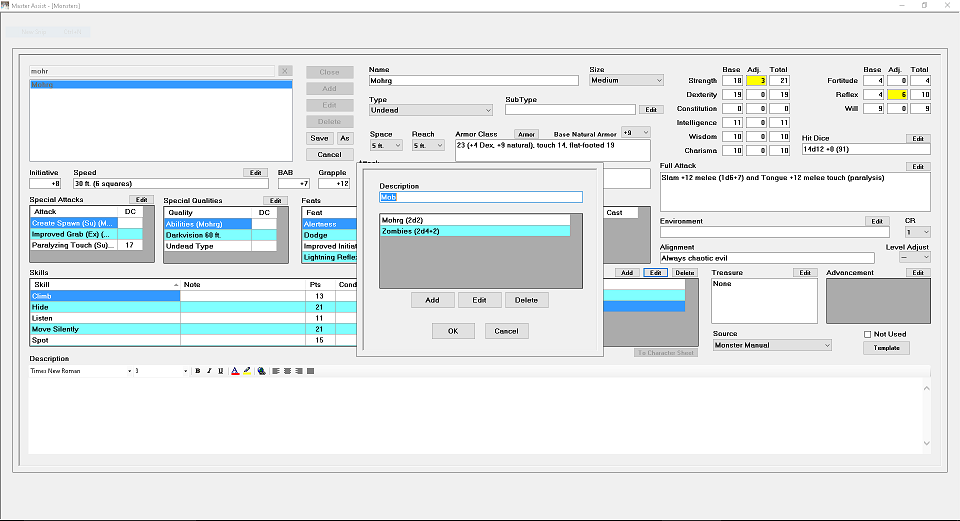Viewport: 960px width, 521px height.
Task: Select the Dodge feat row
Action: click(329, 235)
